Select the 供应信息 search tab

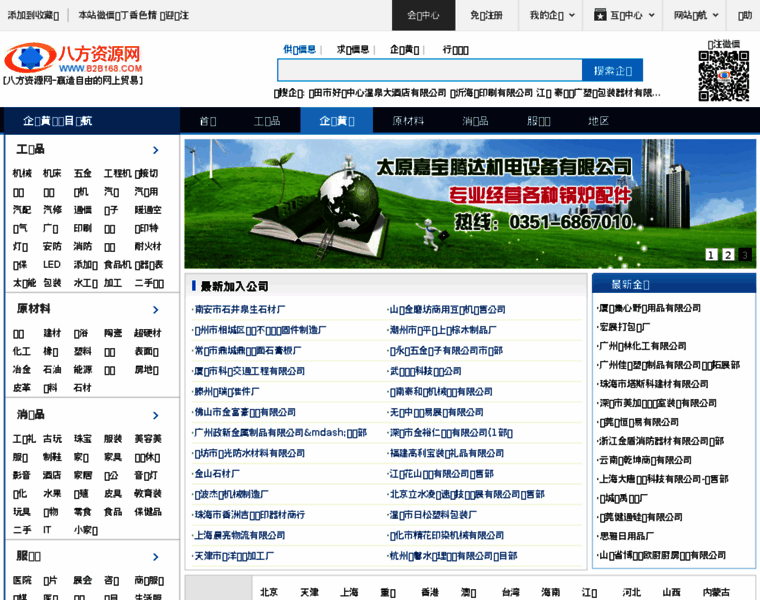tap(300, 49)
